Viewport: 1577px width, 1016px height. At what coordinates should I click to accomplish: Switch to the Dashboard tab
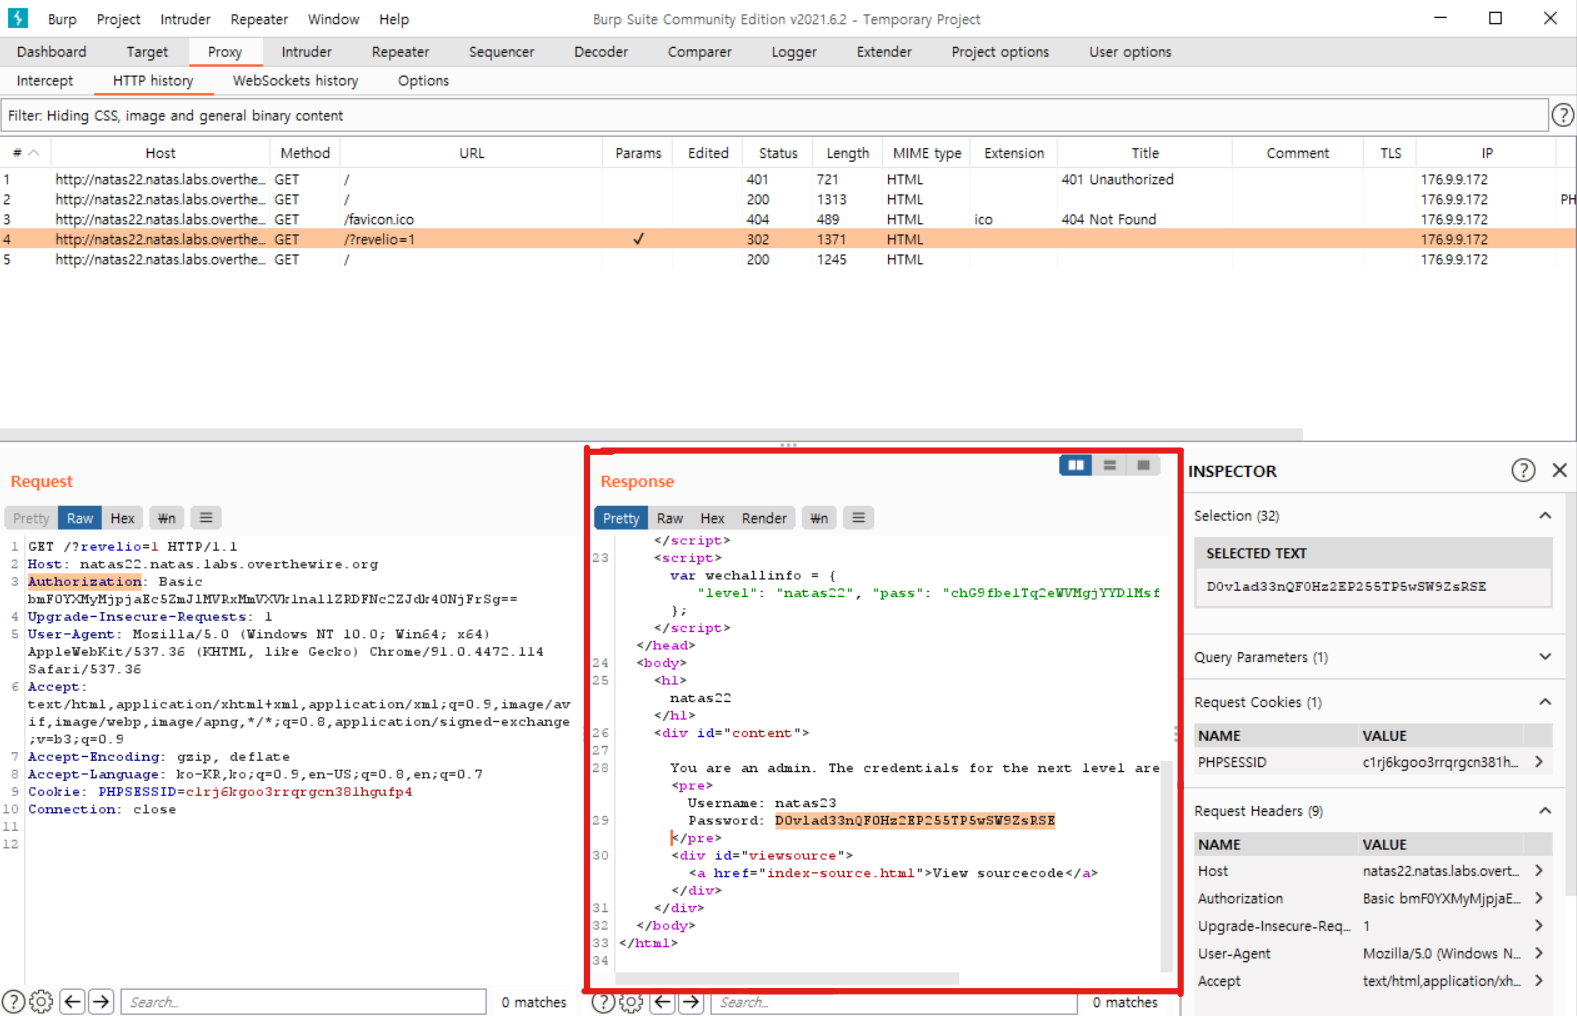click(x=51, y=52)
